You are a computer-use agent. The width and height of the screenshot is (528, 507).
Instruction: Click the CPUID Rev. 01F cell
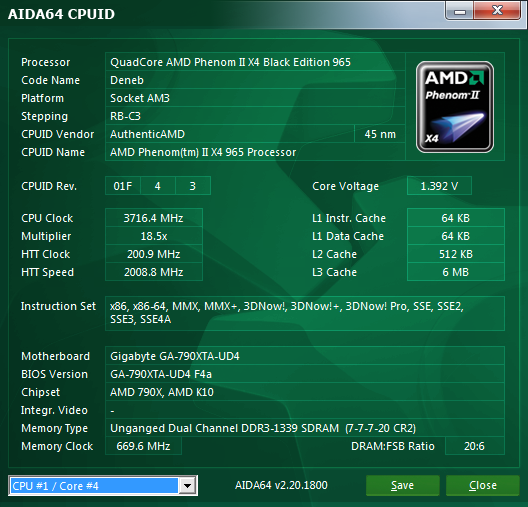123,186
